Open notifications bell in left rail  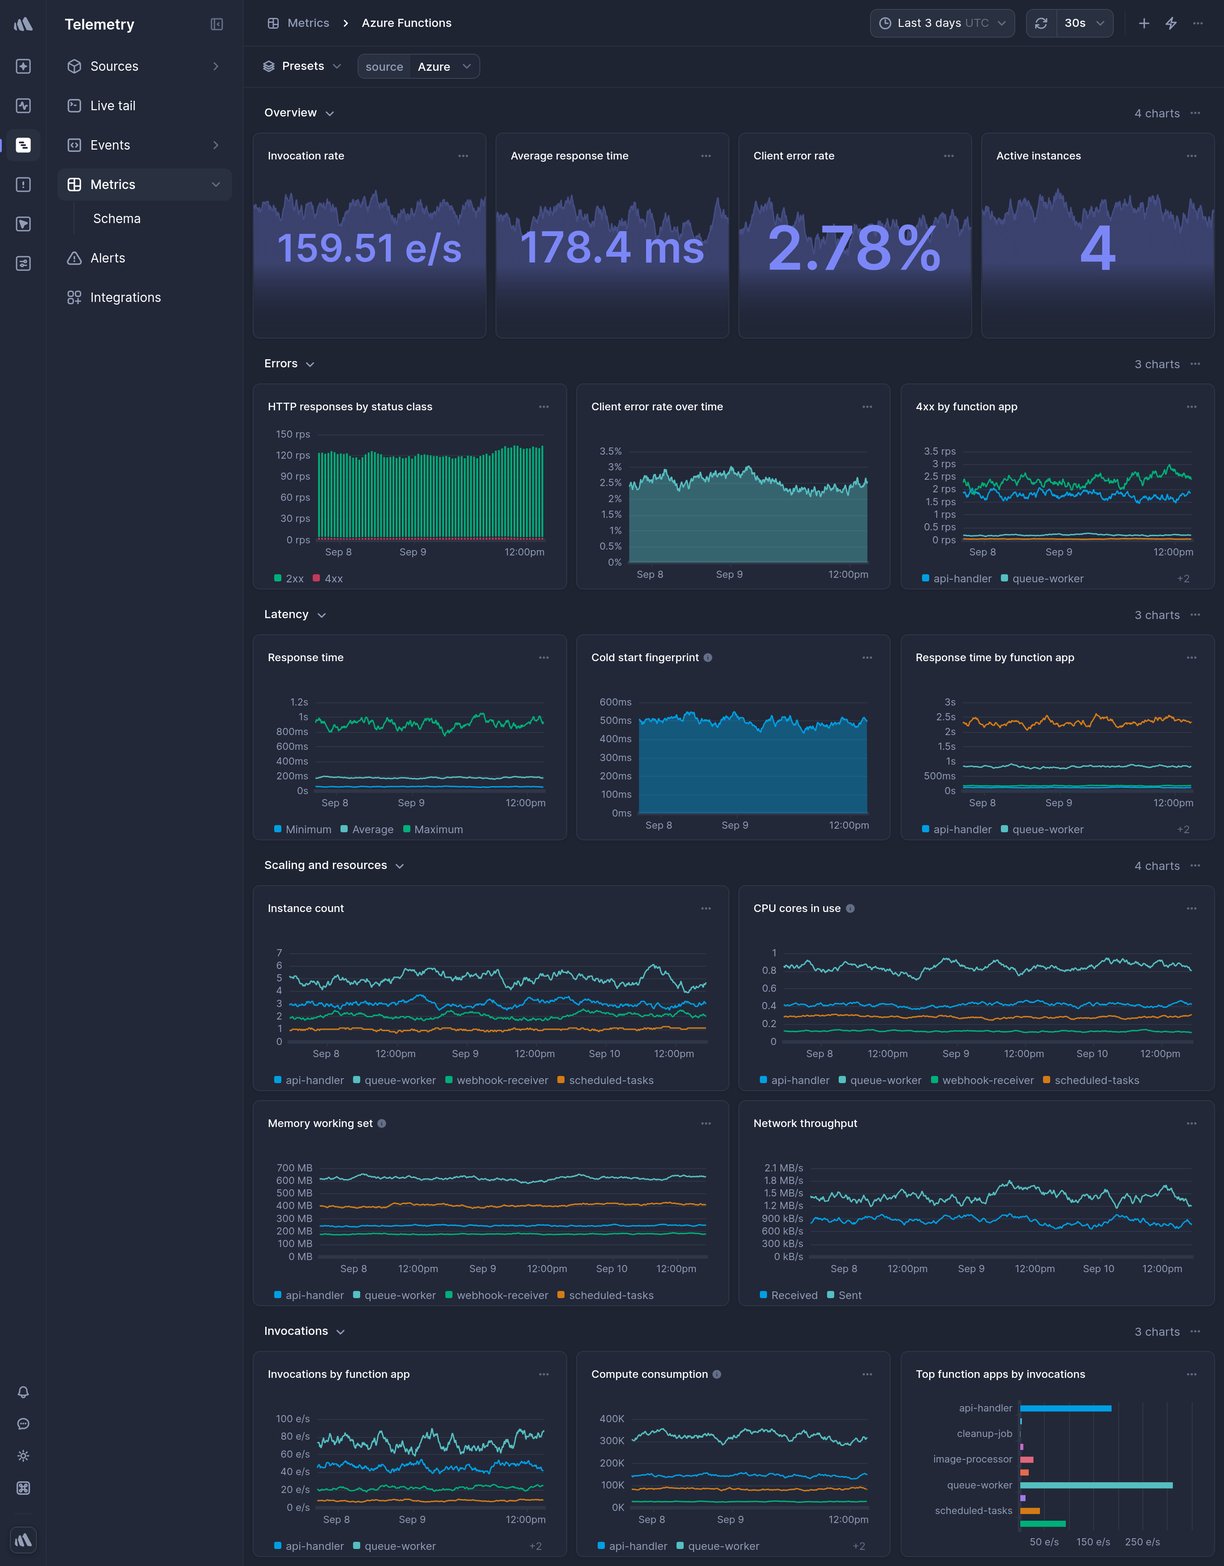23,1392
